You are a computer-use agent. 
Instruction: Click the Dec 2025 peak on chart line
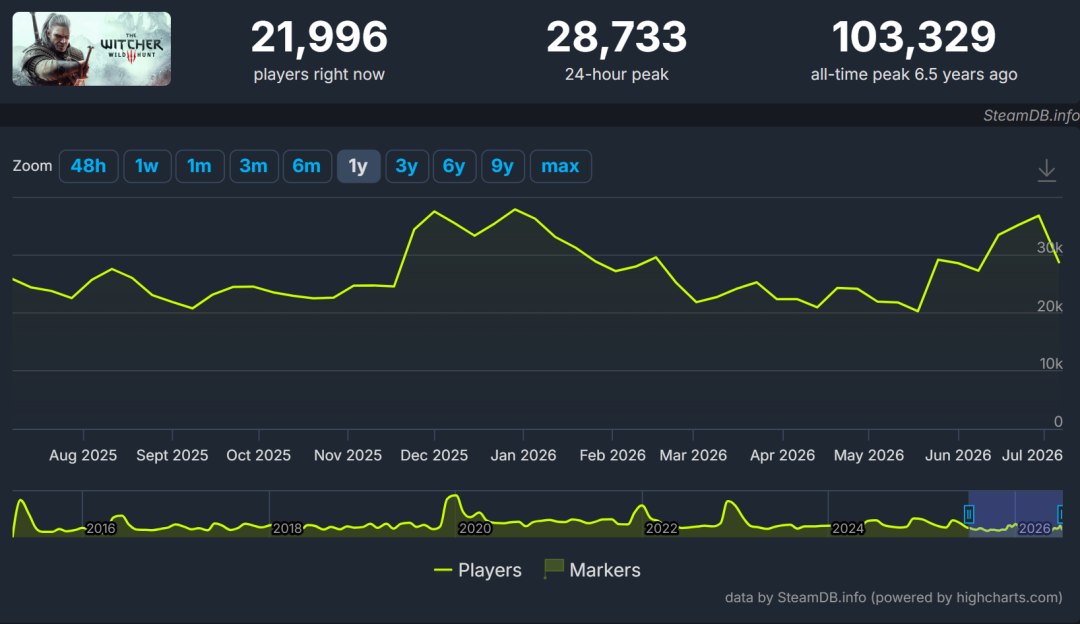click(434, 211)
